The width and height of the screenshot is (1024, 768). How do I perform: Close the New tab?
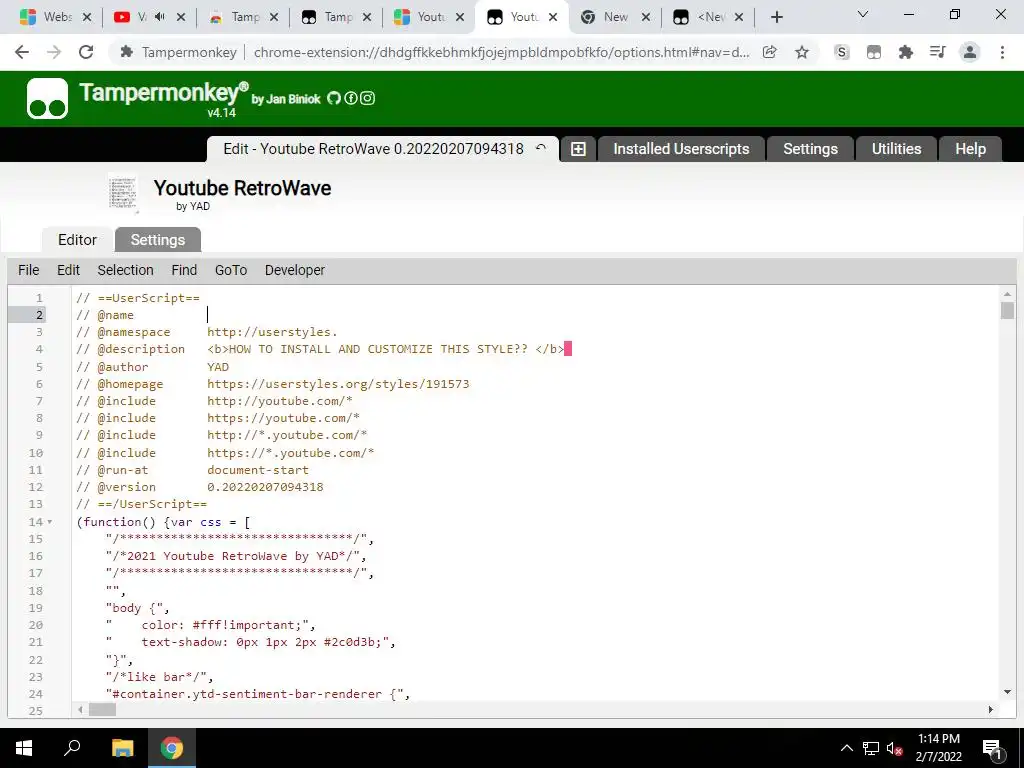point(646,18)
